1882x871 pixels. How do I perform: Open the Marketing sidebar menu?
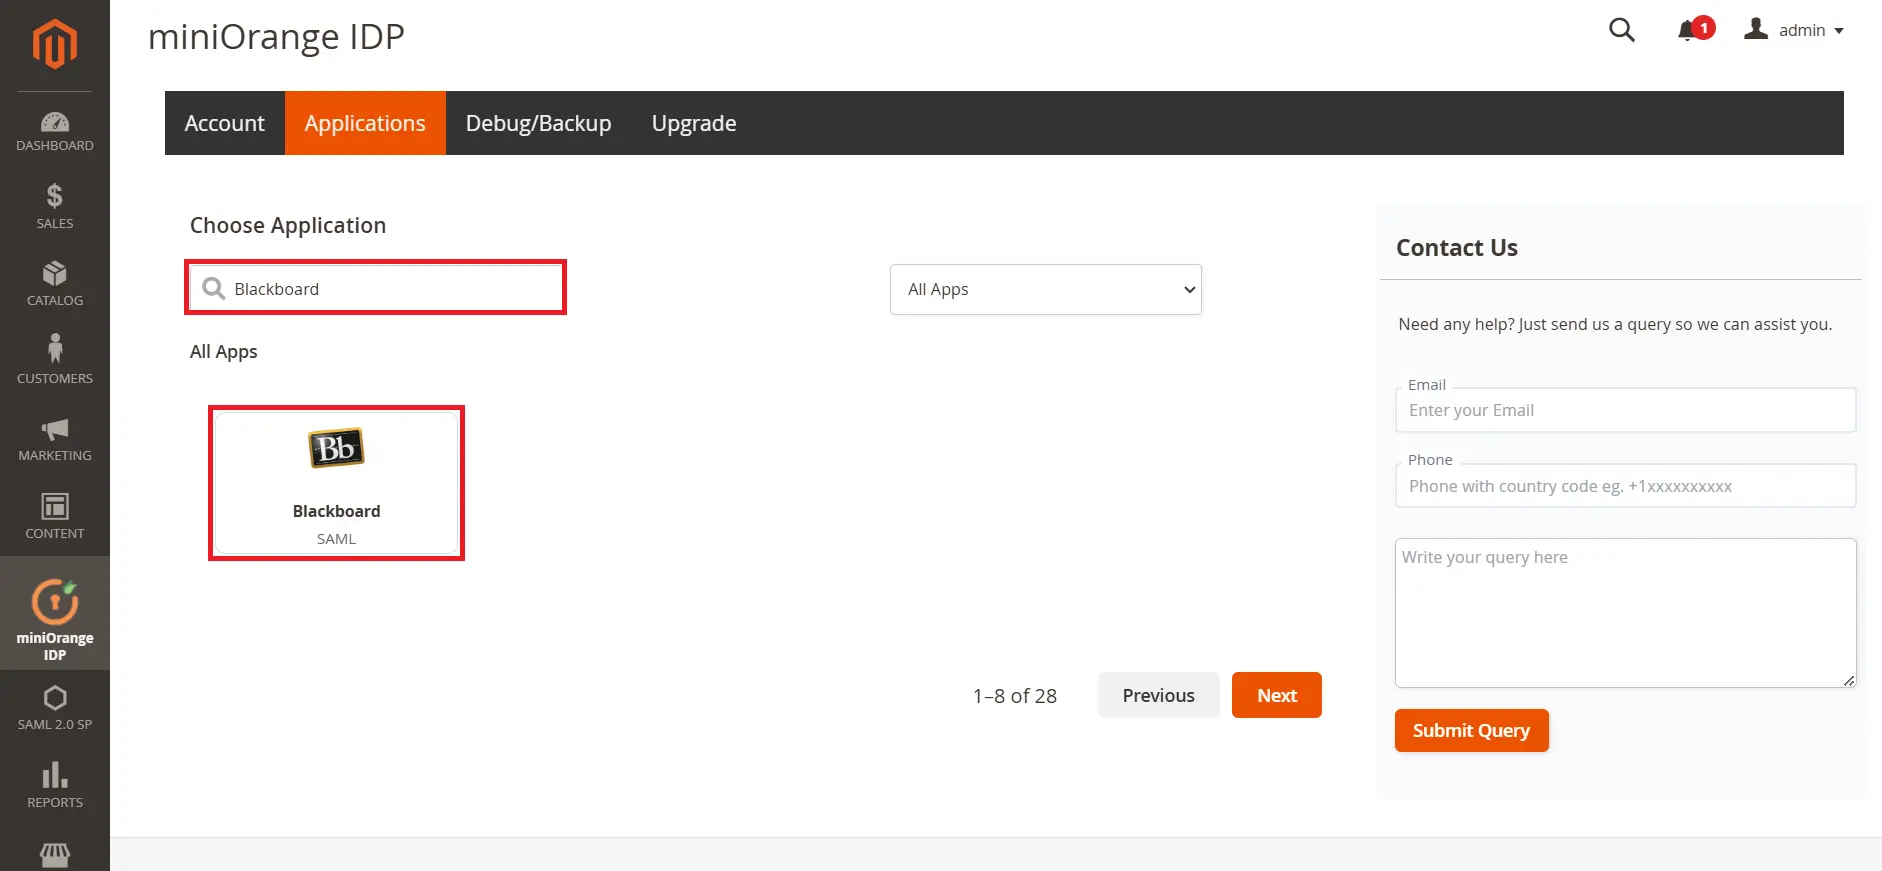pos(55,439)
